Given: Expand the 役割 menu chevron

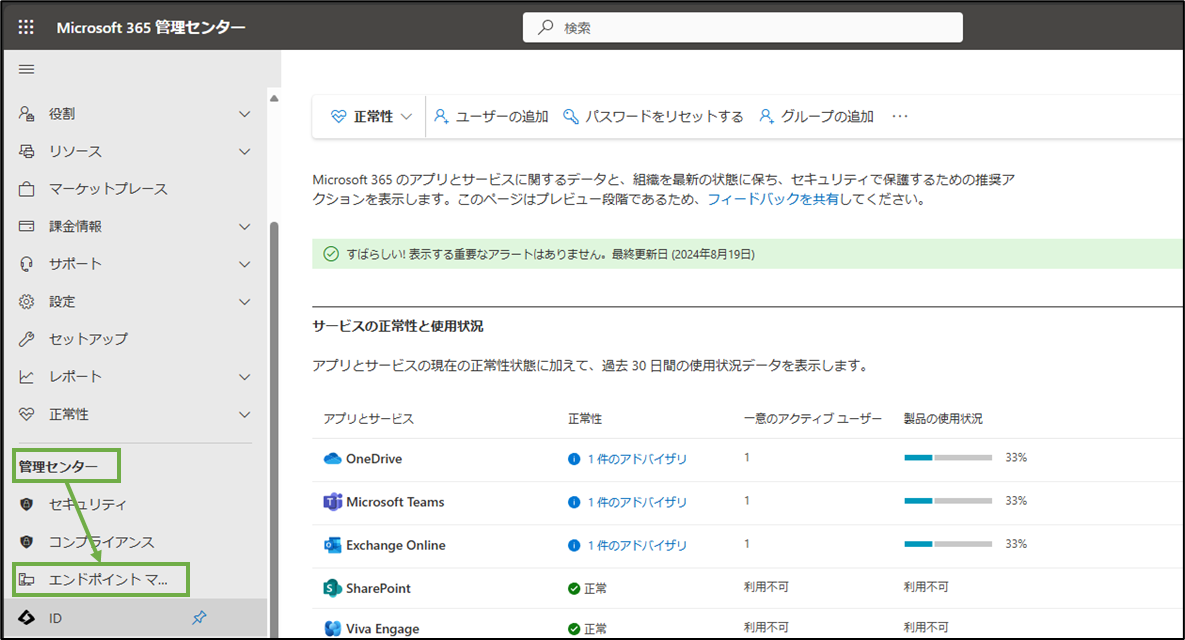Looking at the screenshot, I should (244, 114).
